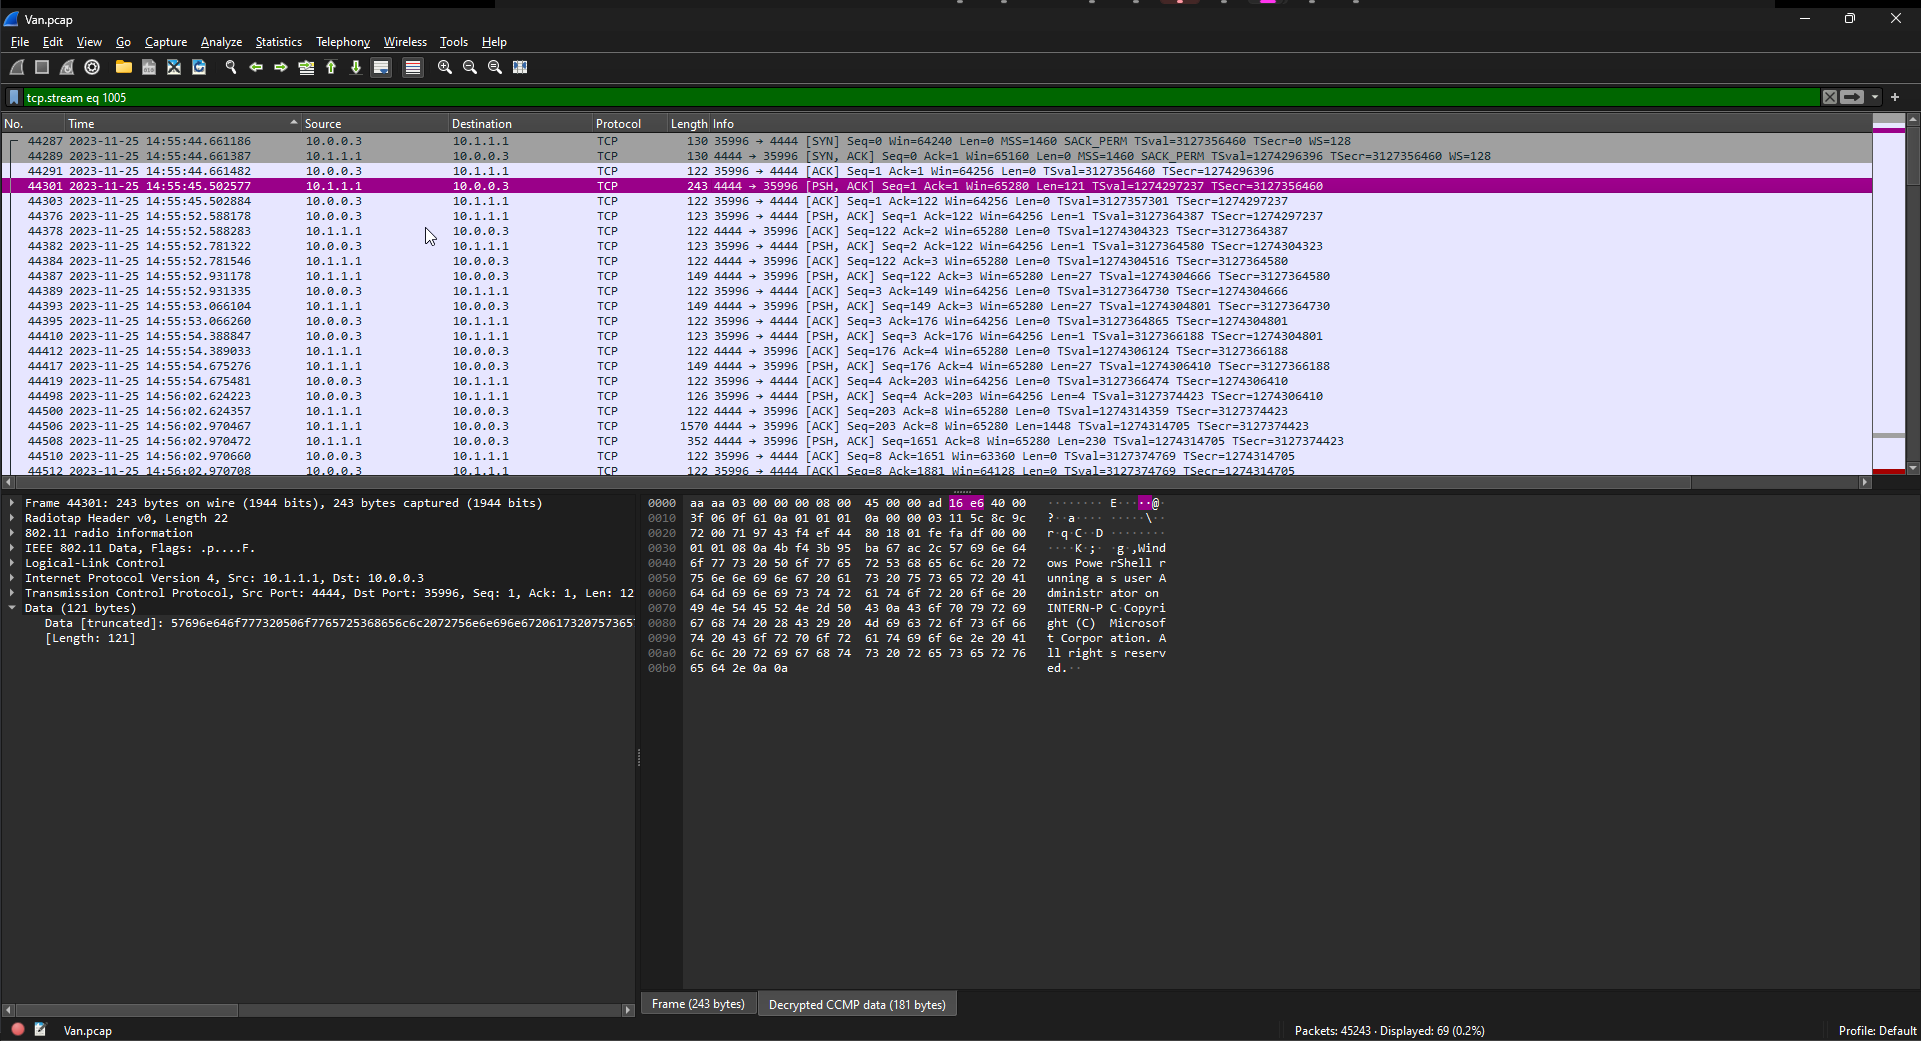The height and width of the screenshot is (1041, 1921).
Task: Collapse the Data (121 bytes) node
Action: point(12,608)
